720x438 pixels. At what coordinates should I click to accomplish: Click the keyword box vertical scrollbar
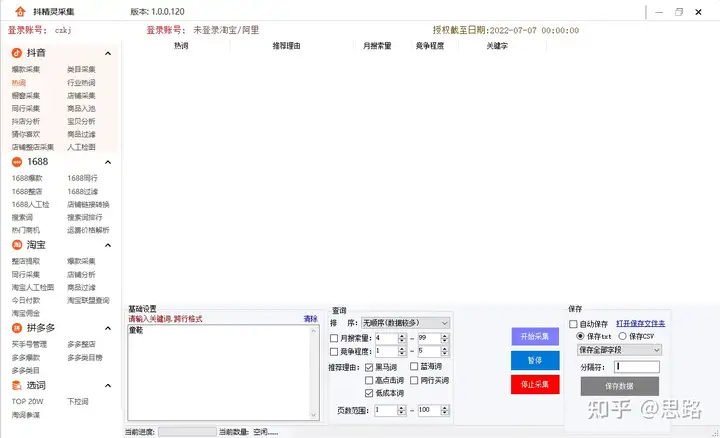pos(315,372)
